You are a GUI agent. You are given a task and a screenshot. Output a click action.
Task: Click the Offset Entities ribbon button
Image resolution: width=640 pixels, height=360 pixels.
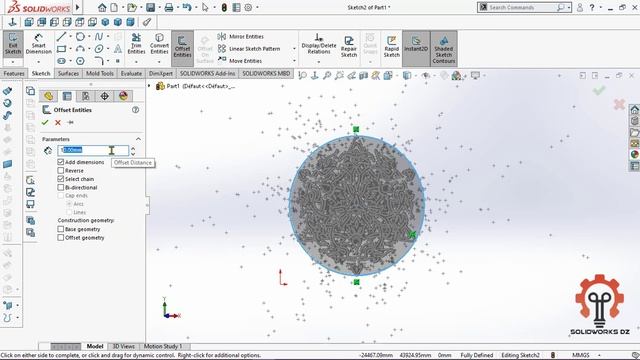tap(182, 47)
